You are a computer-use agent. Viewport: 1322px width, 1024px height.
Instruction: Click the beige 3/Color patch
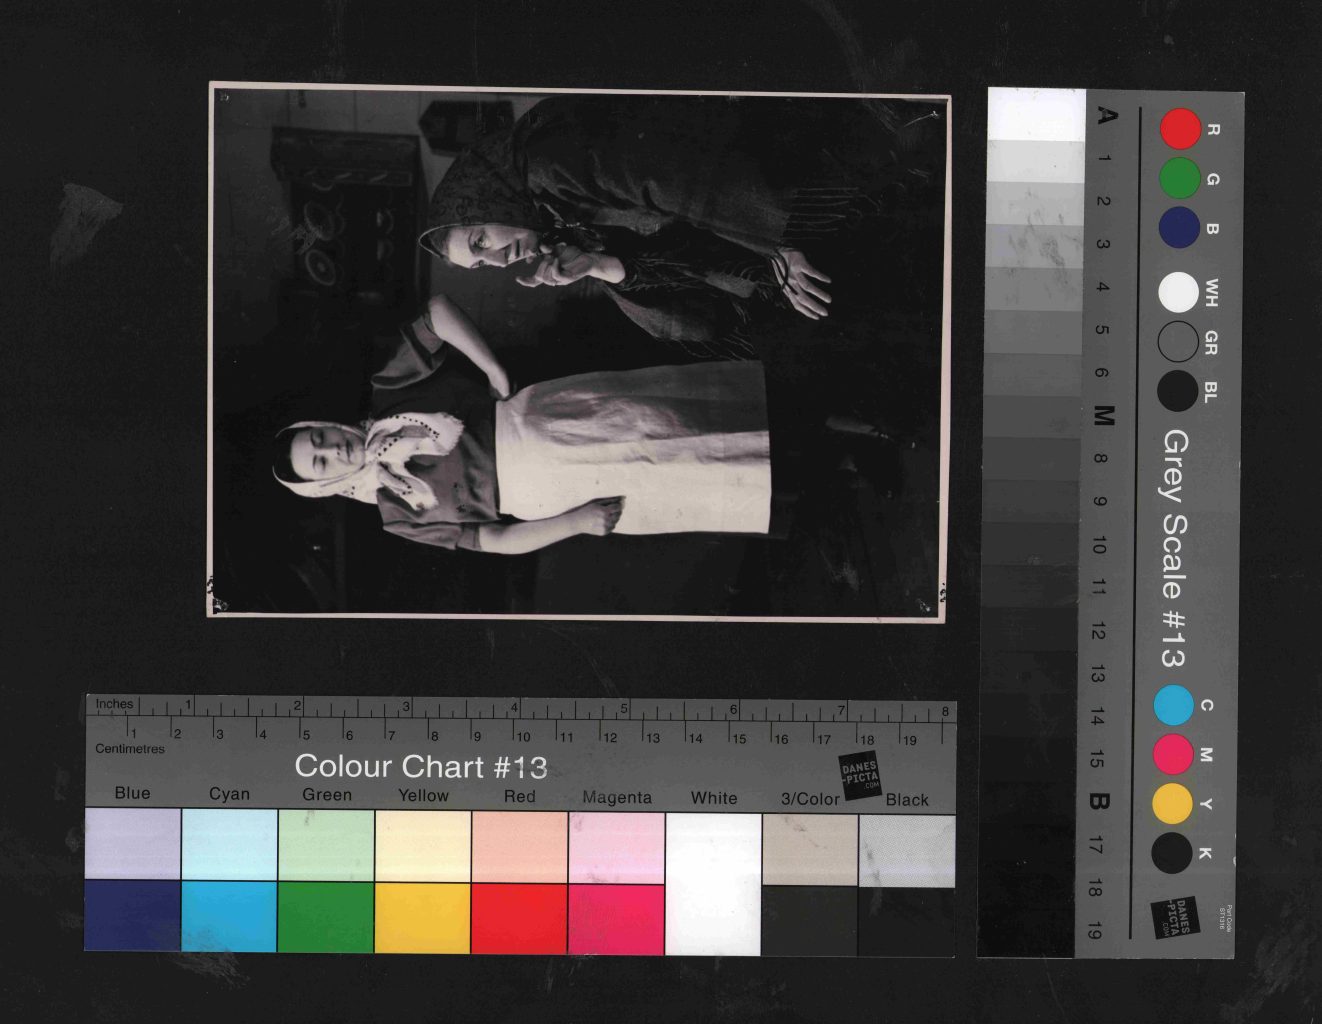point(810,850)
